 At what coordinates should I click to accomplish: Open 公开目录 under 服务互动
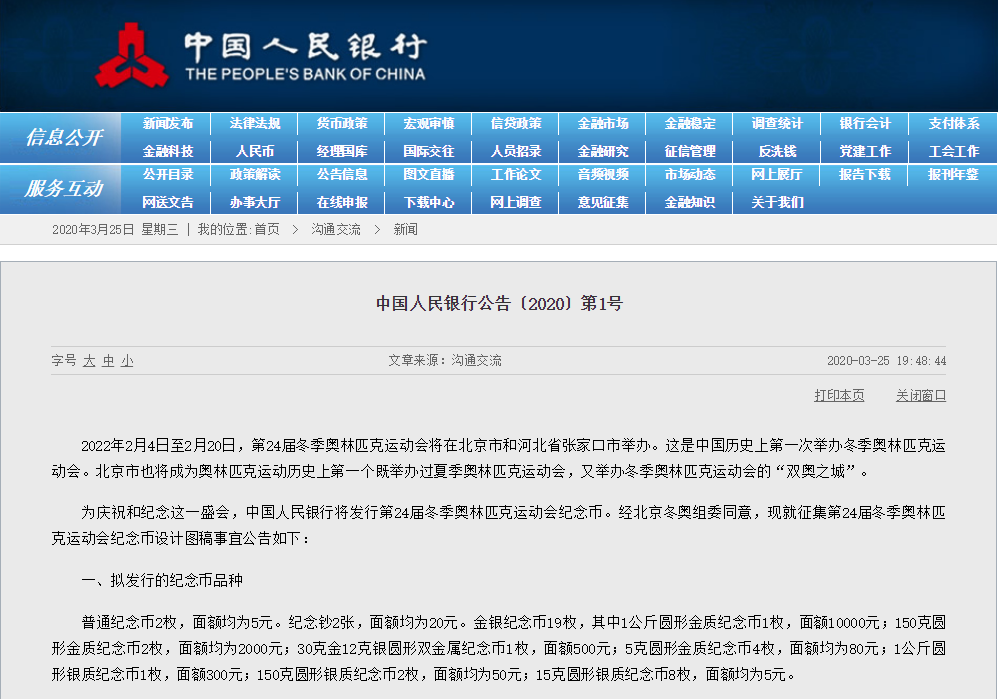coord(167,174)
